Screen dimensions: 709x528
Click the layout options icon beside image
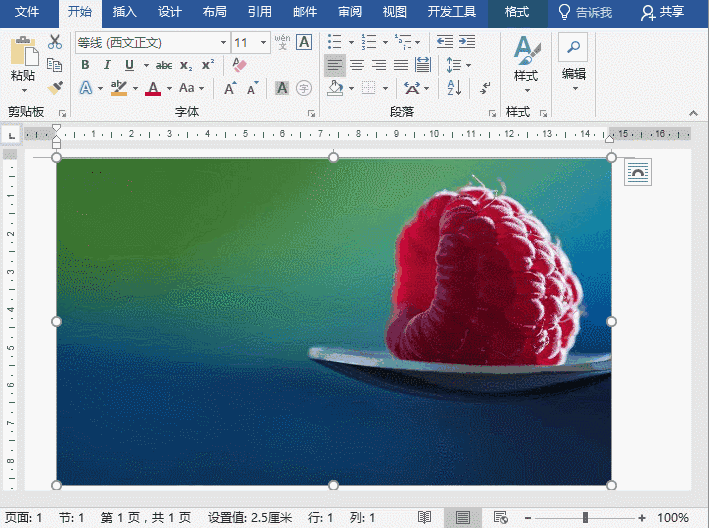(x=637, y=172)
